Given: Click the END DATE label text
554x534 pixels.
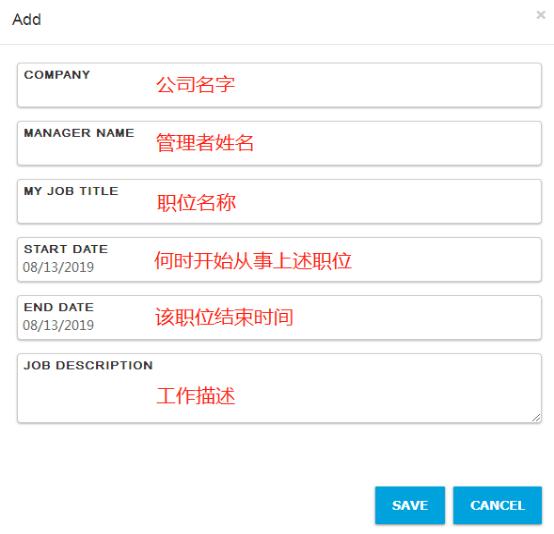Looking at the screenshot, I should 59,307.
